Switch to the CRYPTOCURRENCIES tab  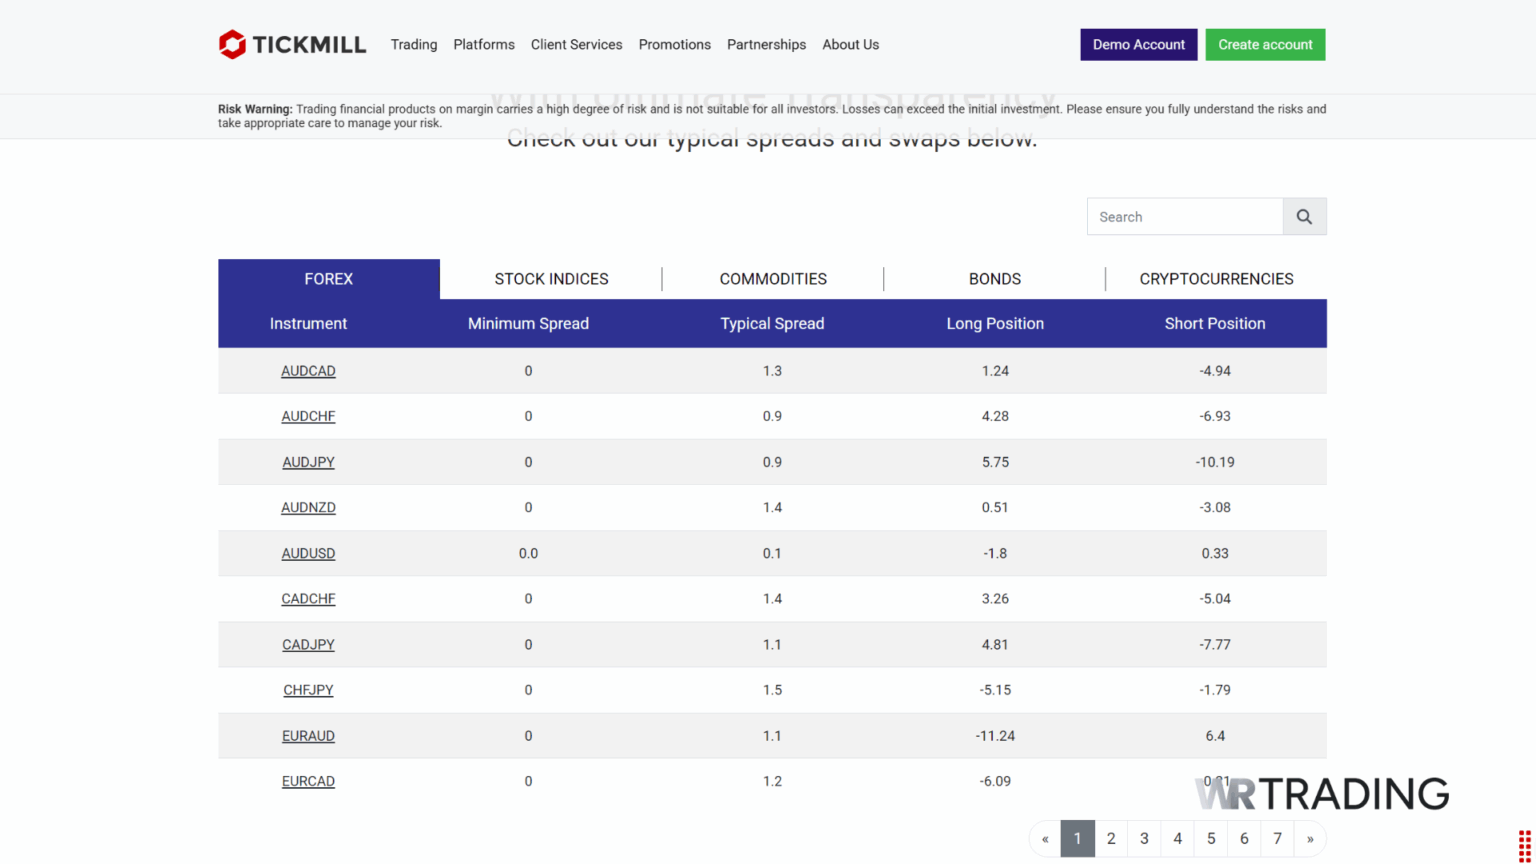[1216, 279]
